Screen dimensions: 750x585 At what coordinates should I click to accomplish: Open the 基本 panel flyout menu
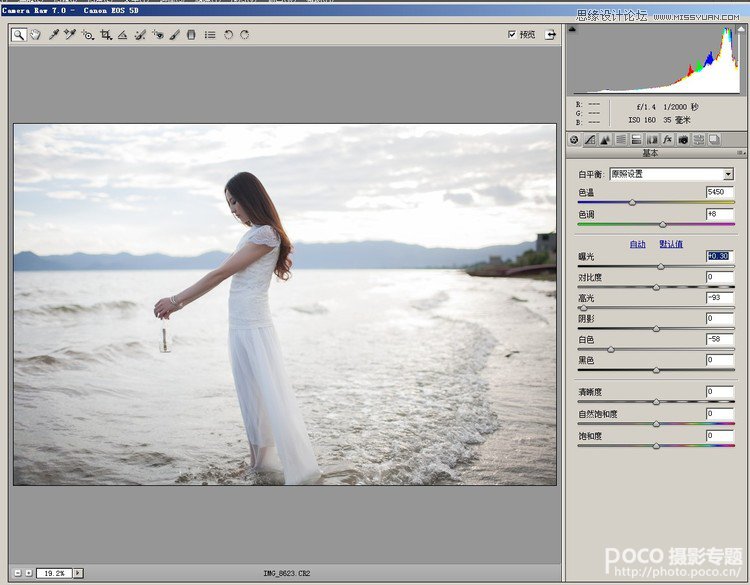739,154
